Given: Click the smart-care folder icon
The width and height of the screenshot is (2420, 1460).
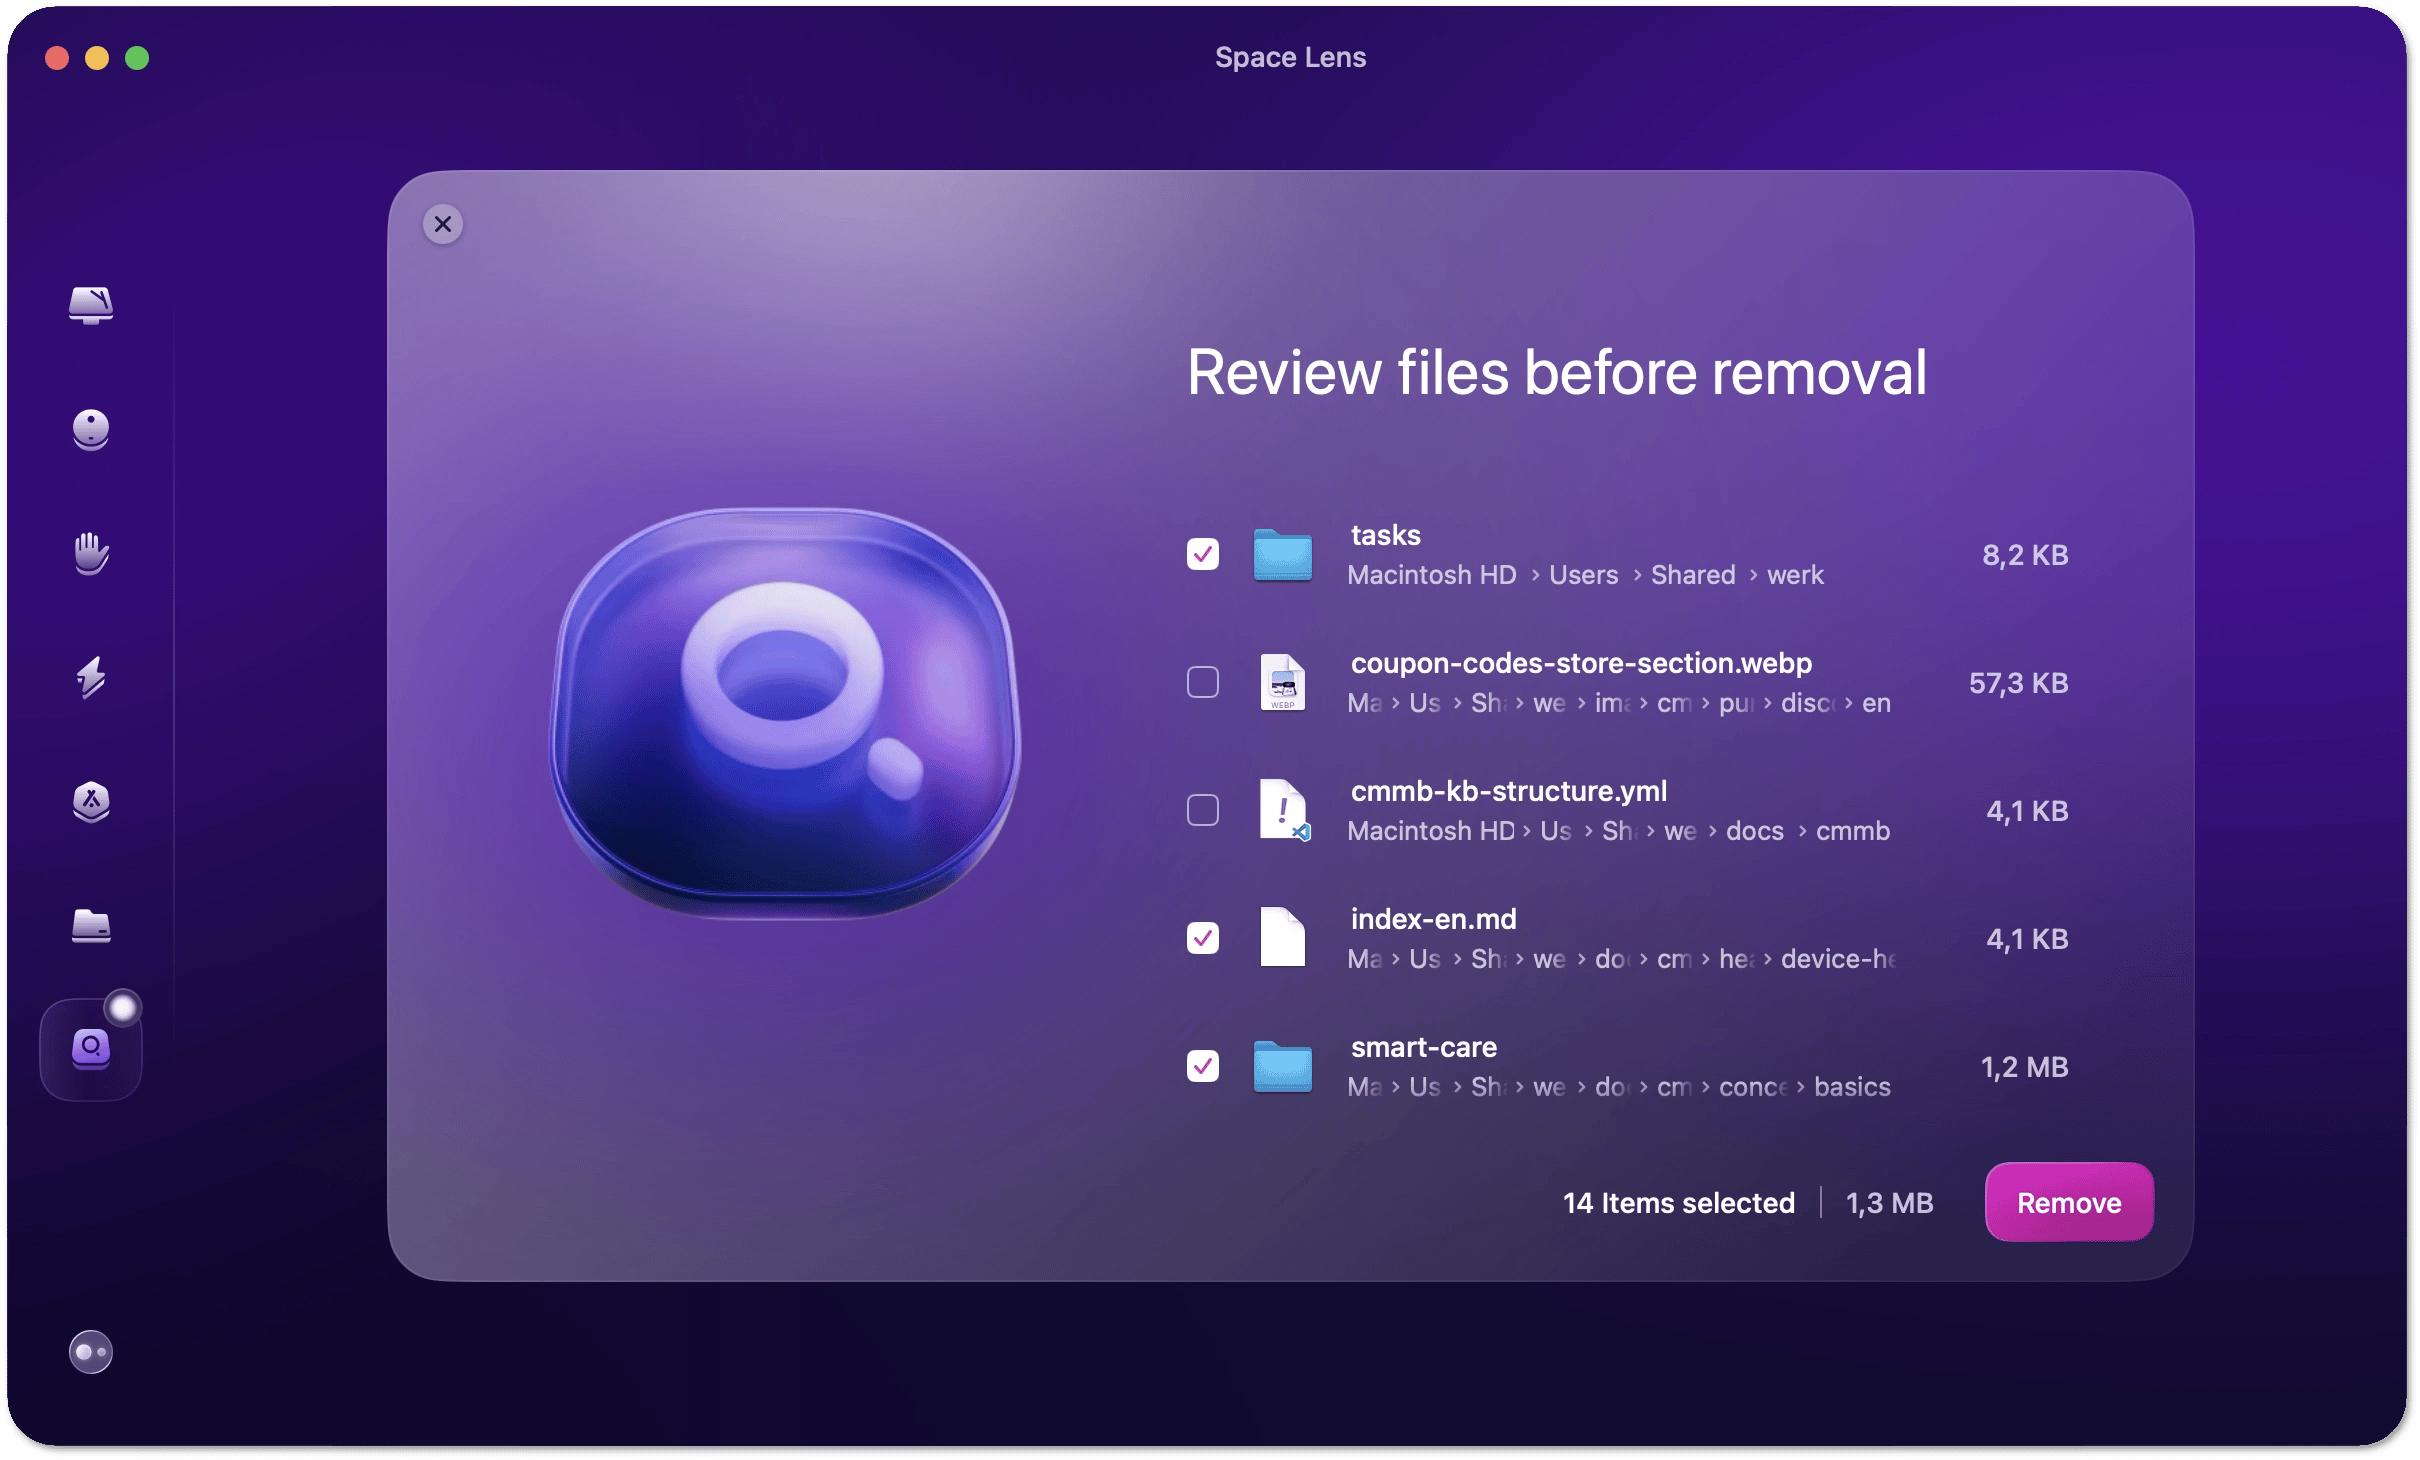Looking at the screenshot, I should [1283, 1066].
